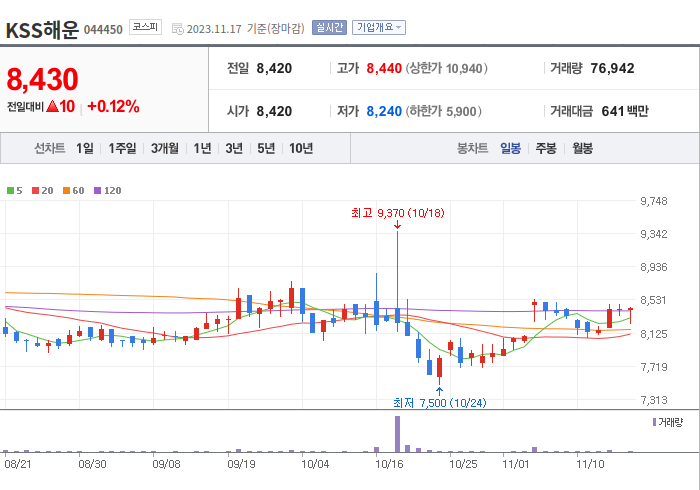700x490 pixels.
Task: Click the 실시간 real-time button
Action: pyautogui.click(x=329, y=28)
